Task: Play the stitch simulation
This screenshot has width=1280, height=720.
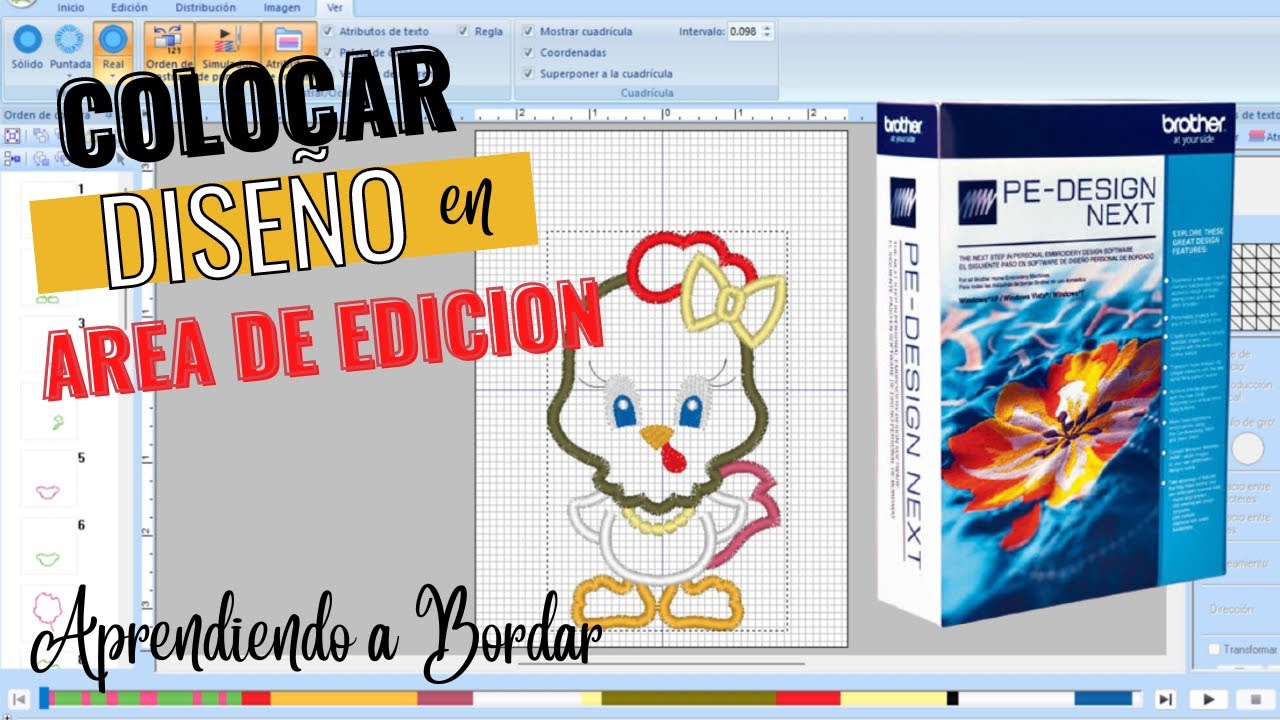Action: coord(1208,699)
